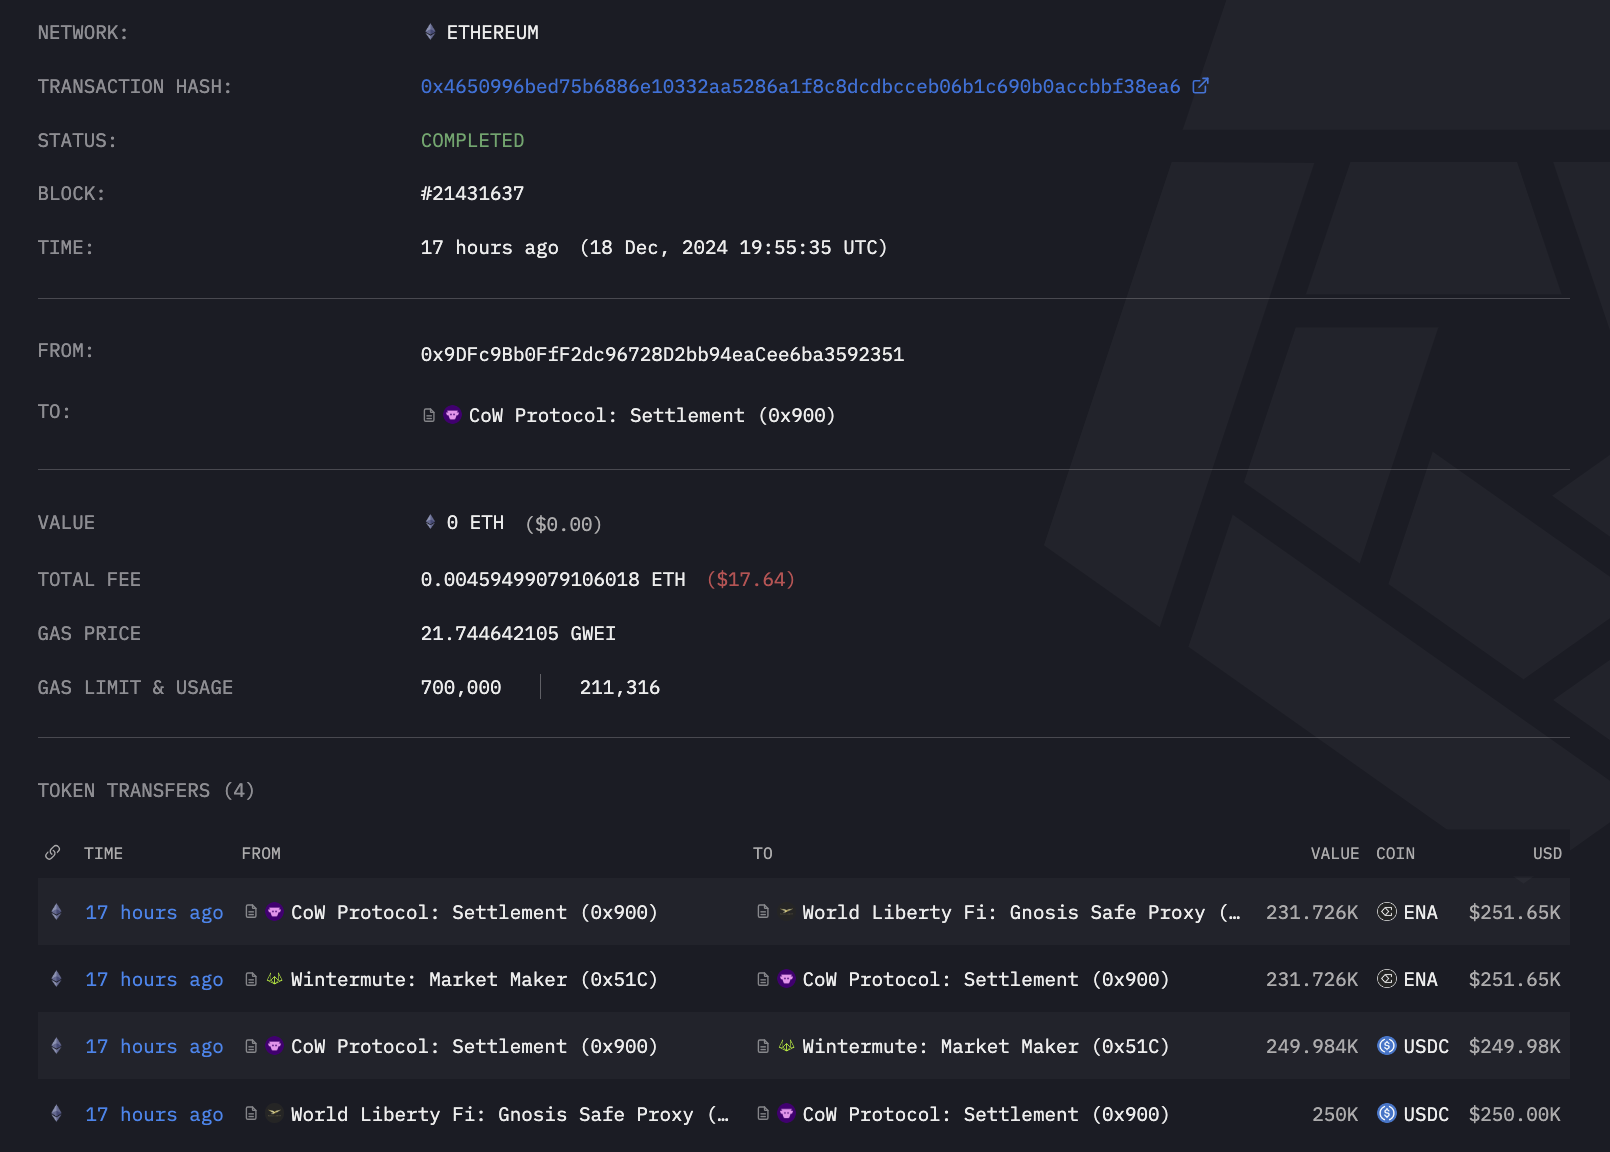Open the transaction hash external link icon
The height and width of the screenshot is (1152, 1610).
pos(1201,86)
